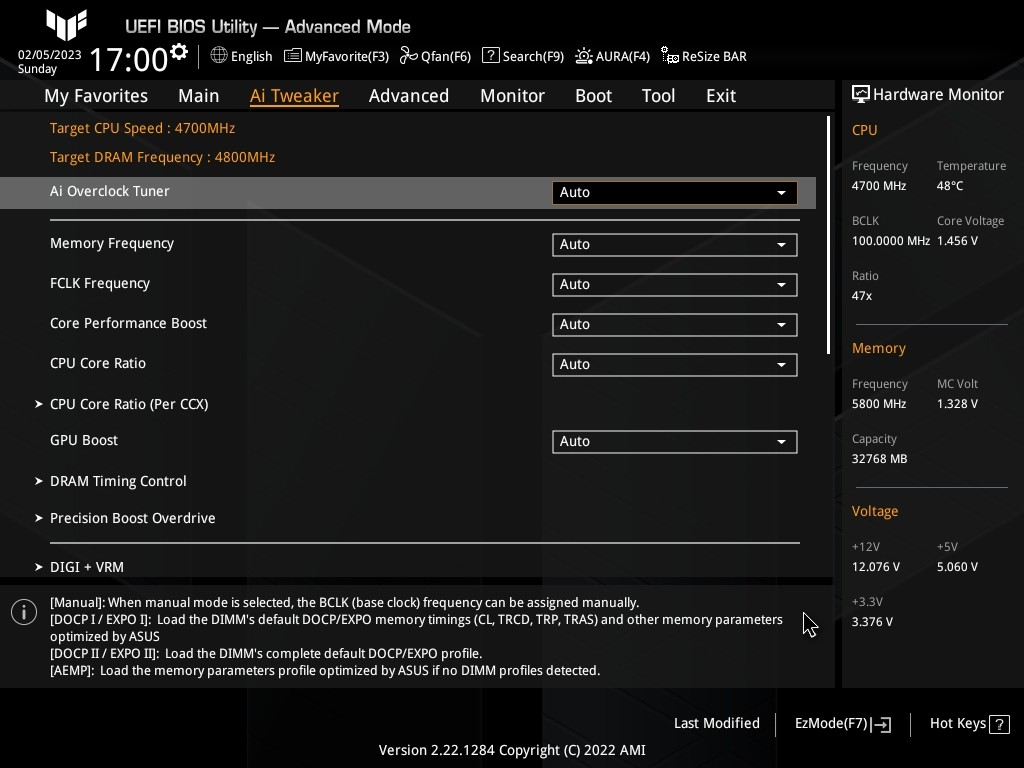The image size is (1024, 768).
Task: Expand CPU Core Ratio (Per CCX)
Action: tap(129, 404)
